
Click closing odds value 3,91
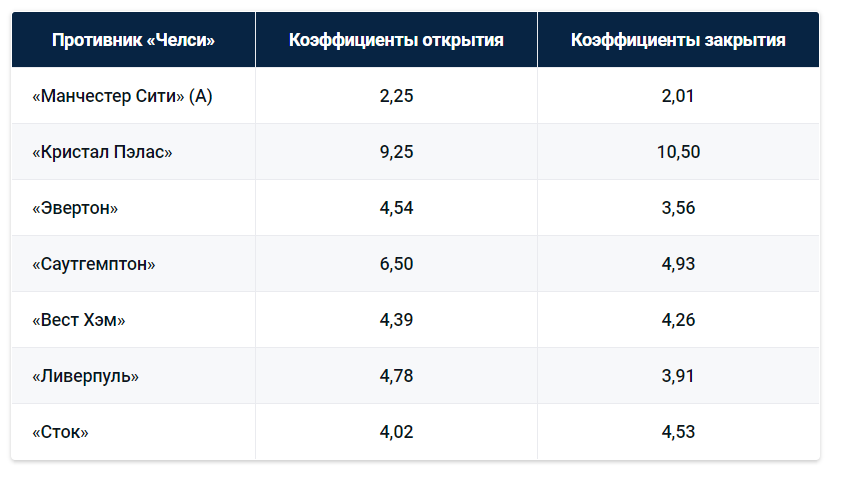point(678,376)
